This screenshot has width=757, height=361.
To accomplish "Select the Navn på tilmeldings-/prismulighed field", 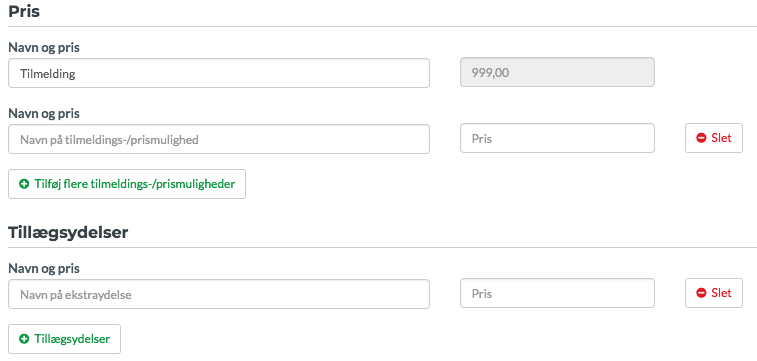I will (x=219, y=139).
